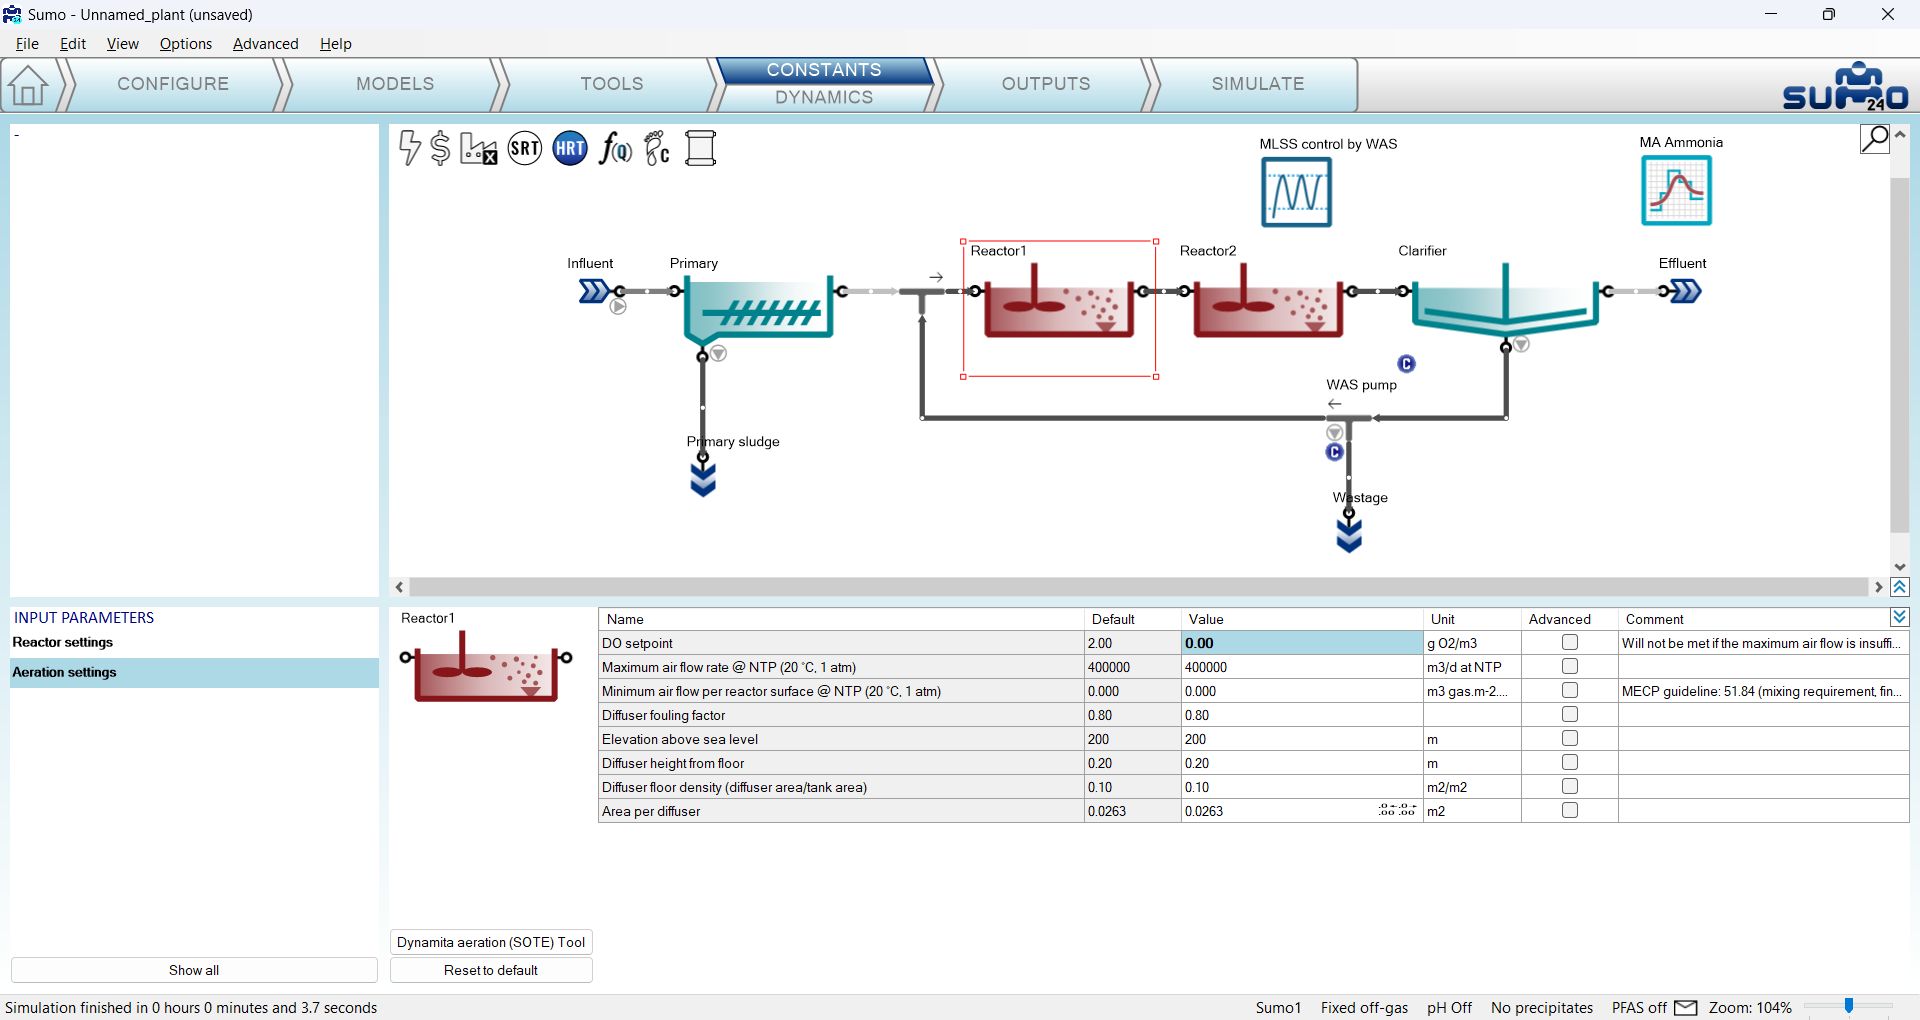Open the Help menu

pos(336,44)
